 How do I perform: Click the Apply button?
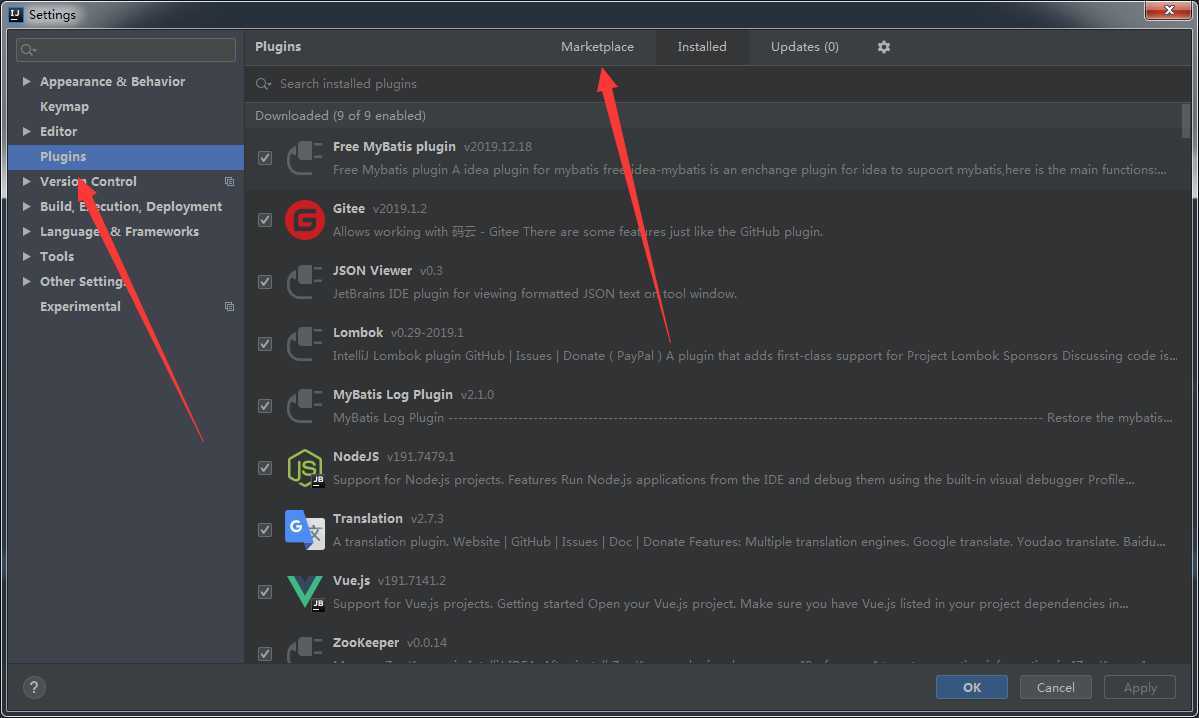[1139, 687]
